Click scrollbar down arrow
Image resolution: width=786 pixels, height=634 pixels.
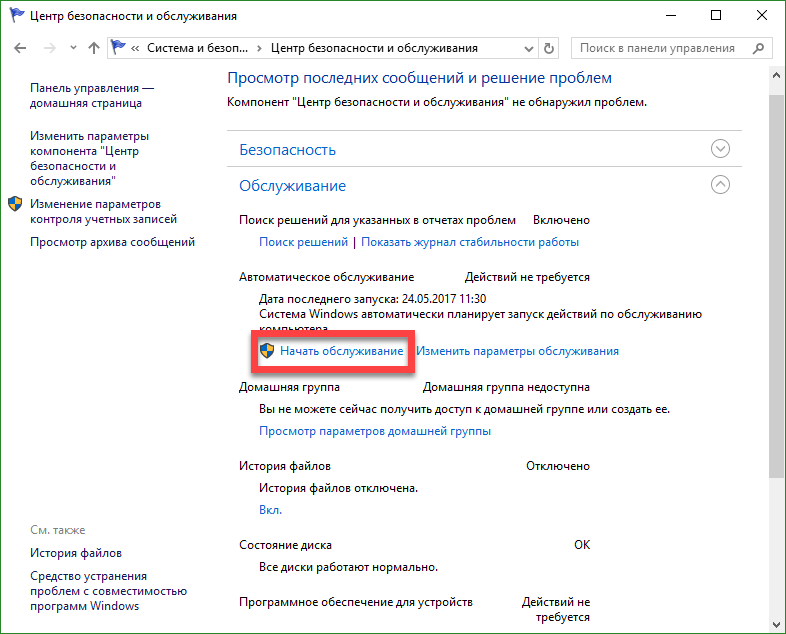click(x=776, y=625)
